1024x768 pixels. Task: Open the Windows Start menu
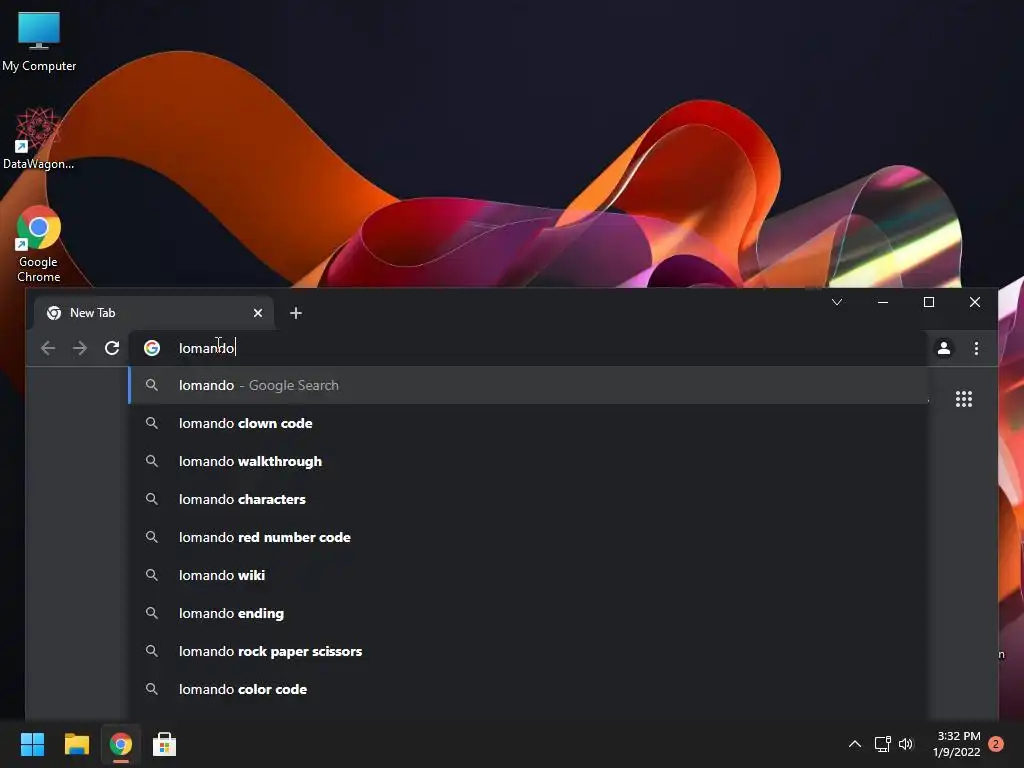tap(32, 744)
